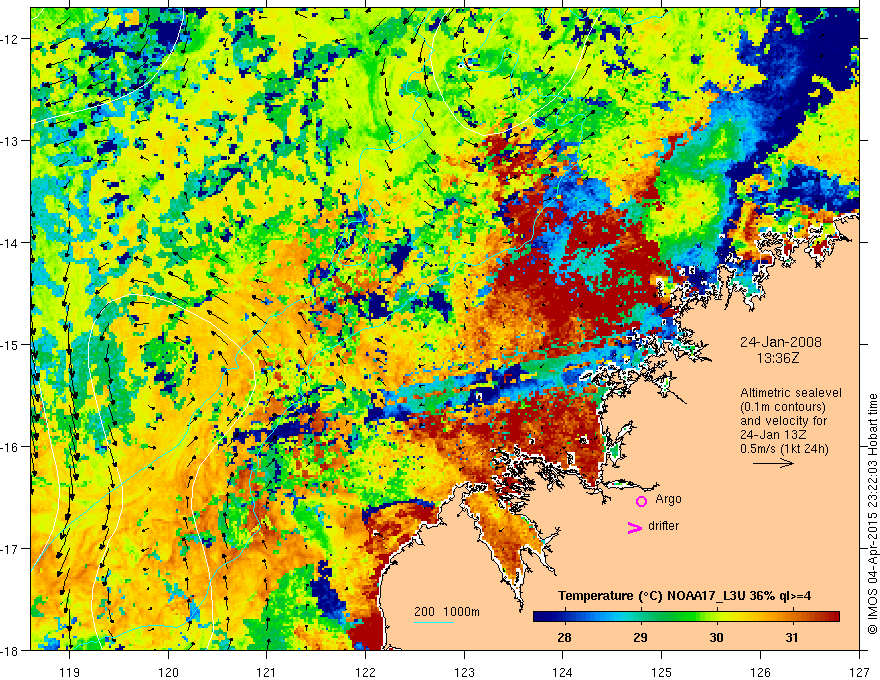Click the 30 label on the temperature scale
The height and width of the screenshot is (680, 880).
[716, 637]
